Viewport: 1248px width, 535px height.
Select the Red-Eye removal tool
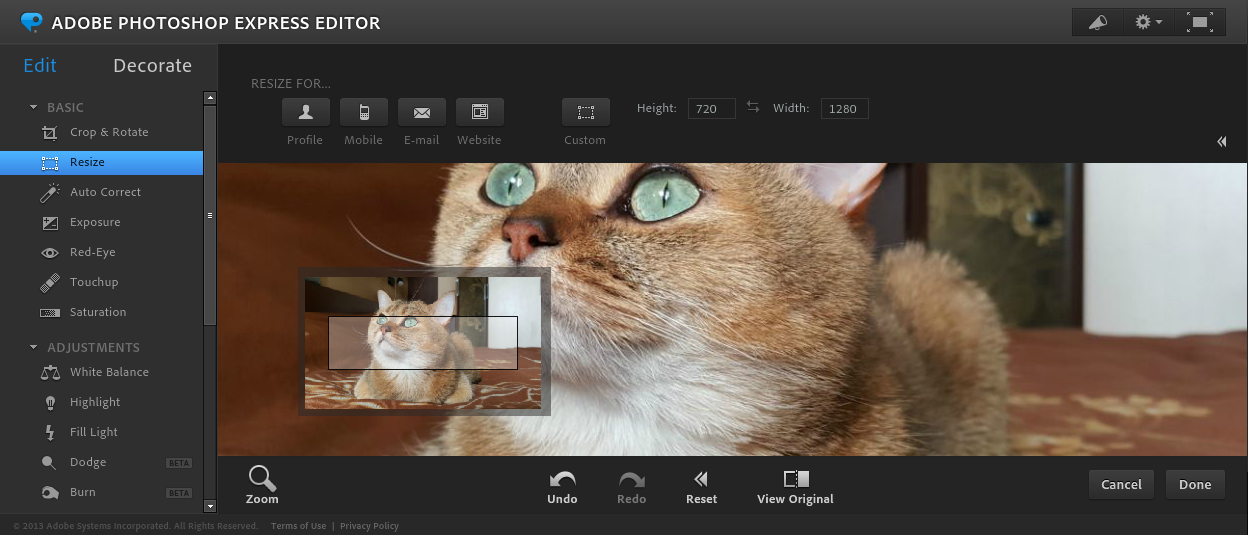101,252
